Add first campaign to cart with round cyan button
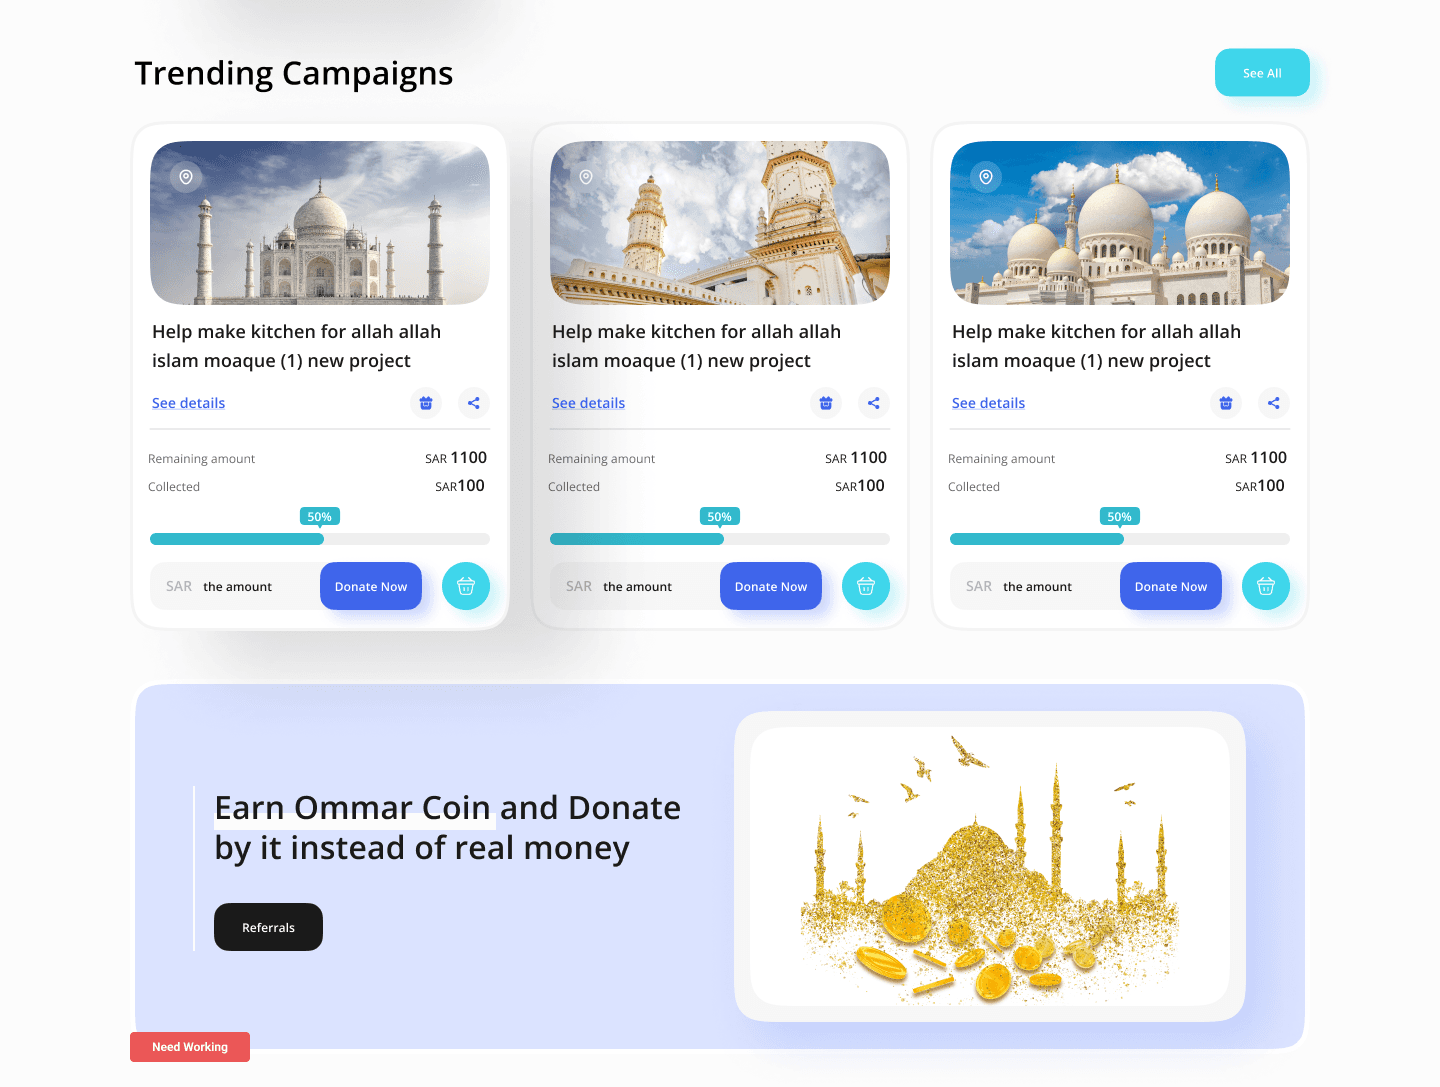Image resolution: width=1440 pixels, height=1087 pixels. coord(466,586)
